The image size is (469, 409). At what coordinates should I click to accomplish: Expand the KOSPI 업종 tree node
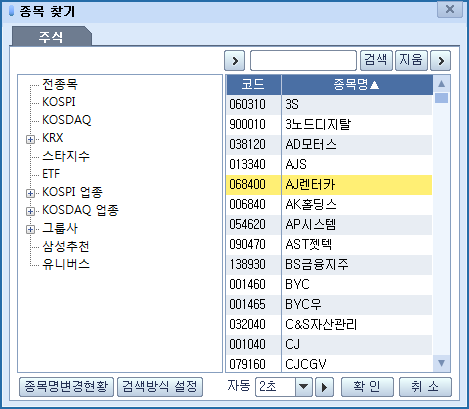pyautogui.click(x=30, y=193)
